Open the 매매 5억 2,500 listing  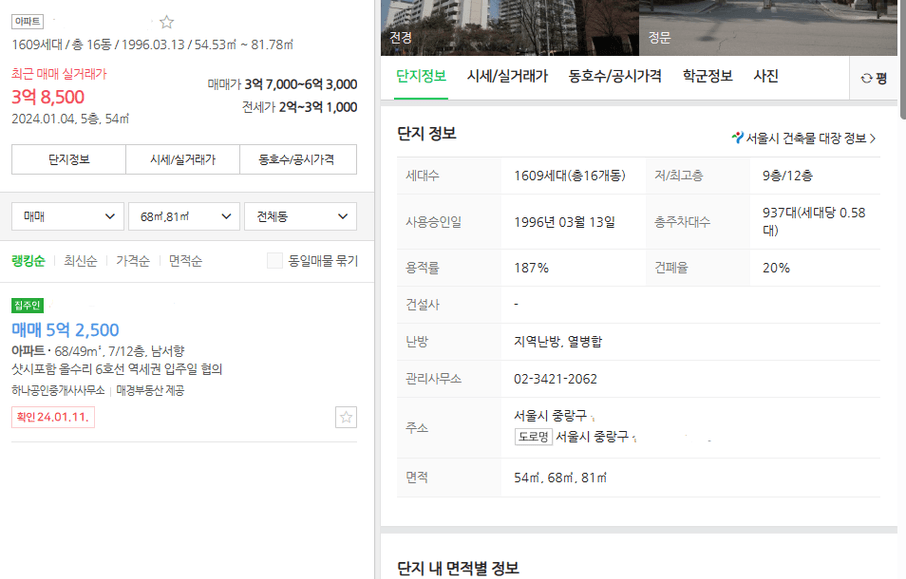point(65,330)
